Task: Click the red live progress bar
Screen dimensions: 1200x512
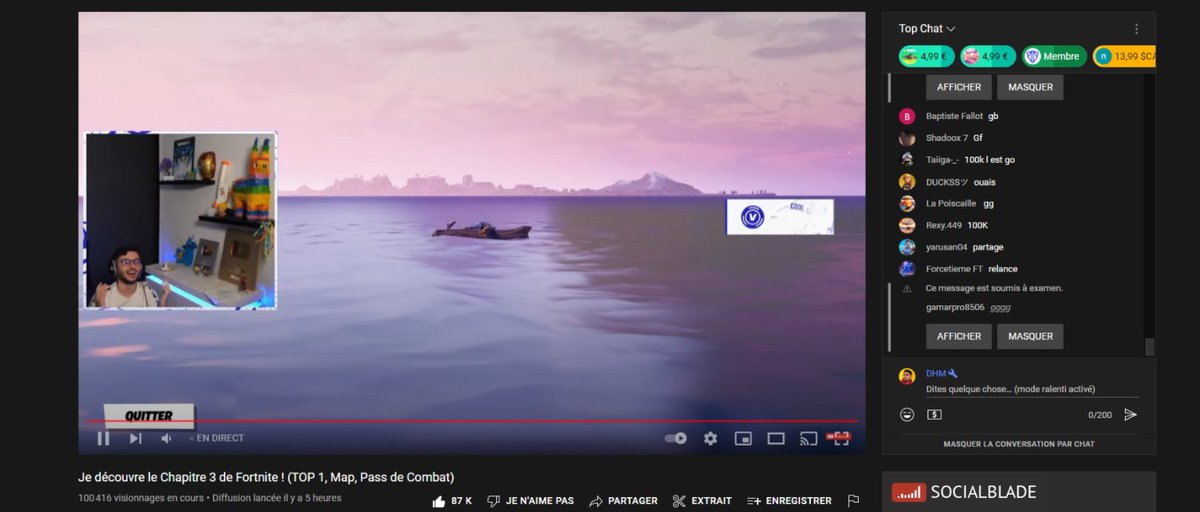Action: (x=472, y=421)
